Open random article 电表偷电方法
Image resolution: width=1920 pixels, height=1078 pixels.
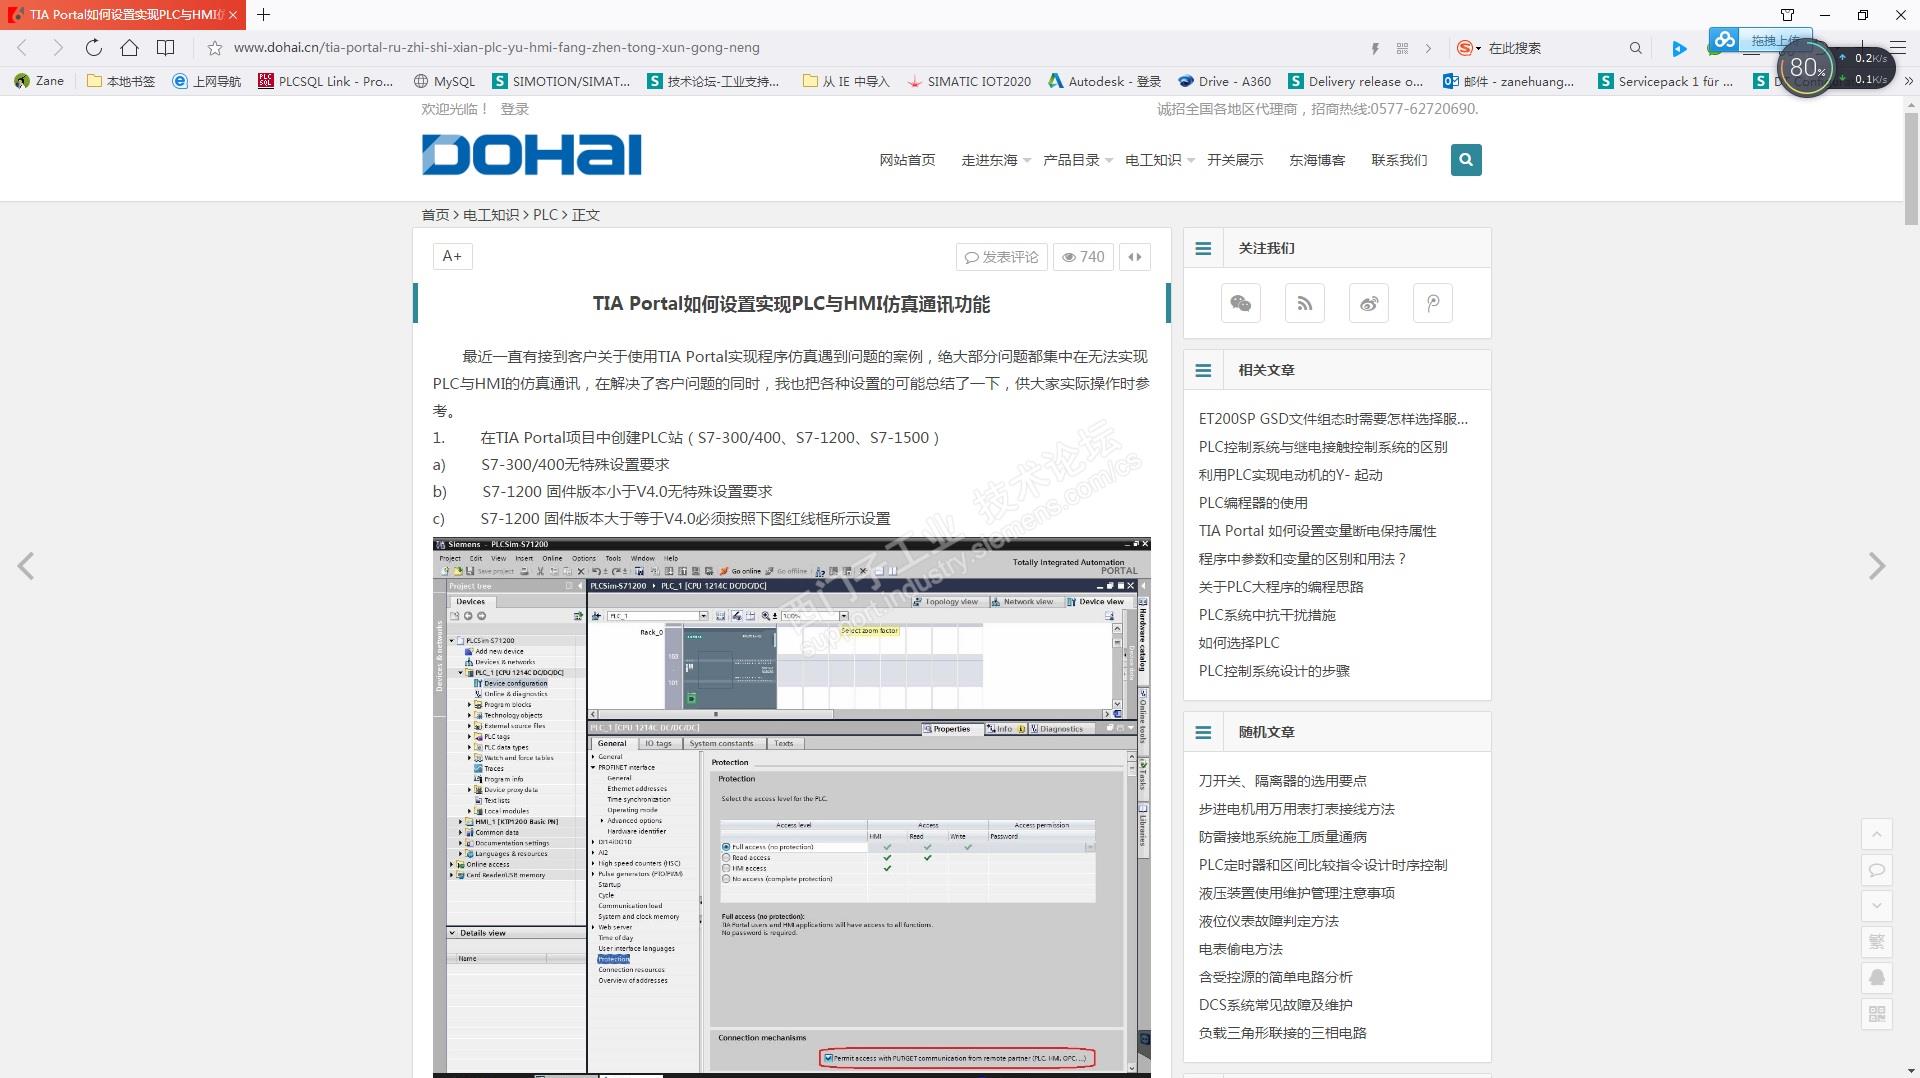[x=1240, y=949]
